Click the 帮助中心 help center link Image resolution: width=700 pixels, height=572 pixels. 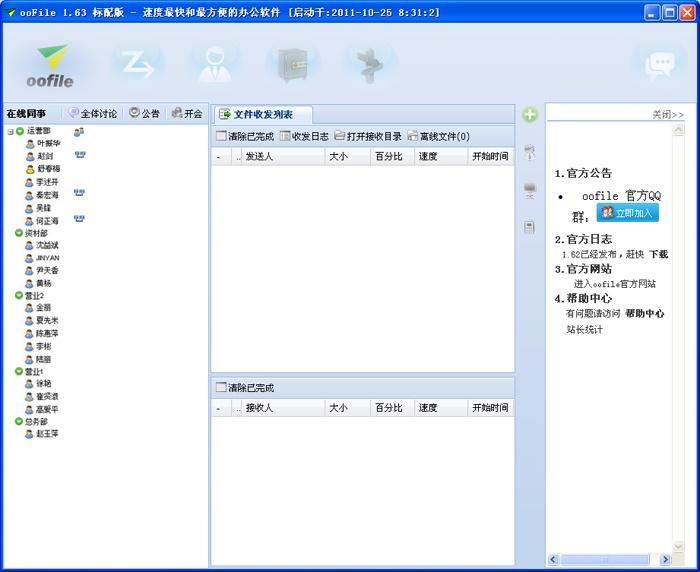pyautogui.click(x=645, y=313)
